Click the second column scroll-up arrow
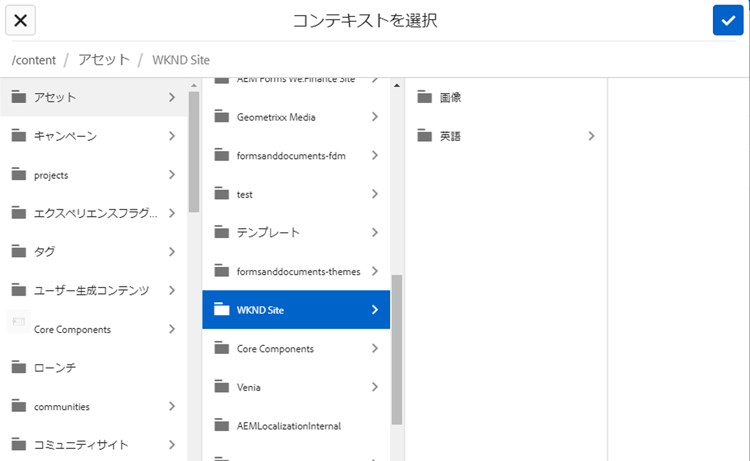Screen dimensions: 750x461 tap(397, 86)
